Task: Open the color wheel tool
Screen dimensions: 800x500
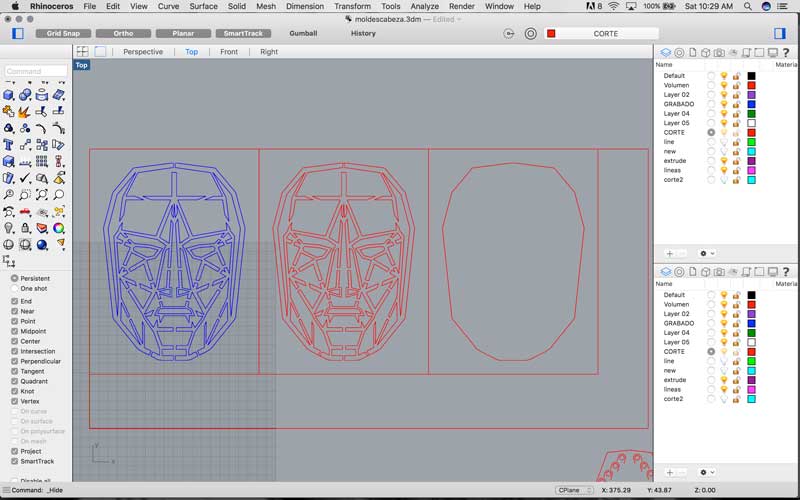Action: click(x=59, y=228)
